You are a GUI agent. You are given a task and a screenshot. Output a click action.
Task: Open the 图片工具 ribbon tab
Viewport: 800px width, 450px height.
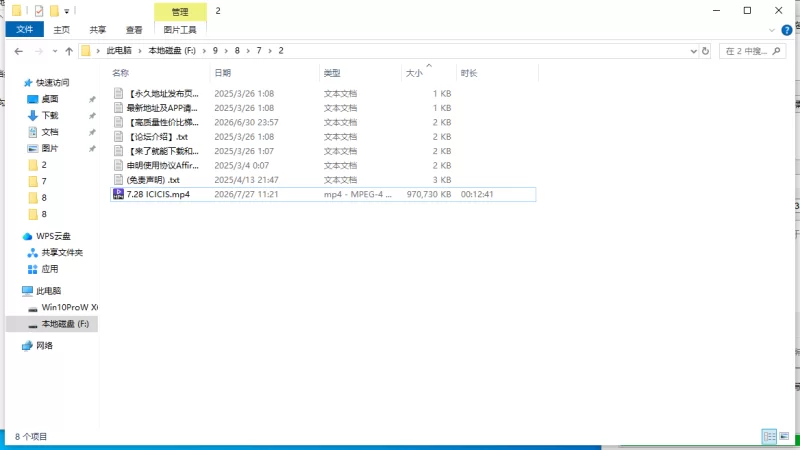(x=180, y=30)
